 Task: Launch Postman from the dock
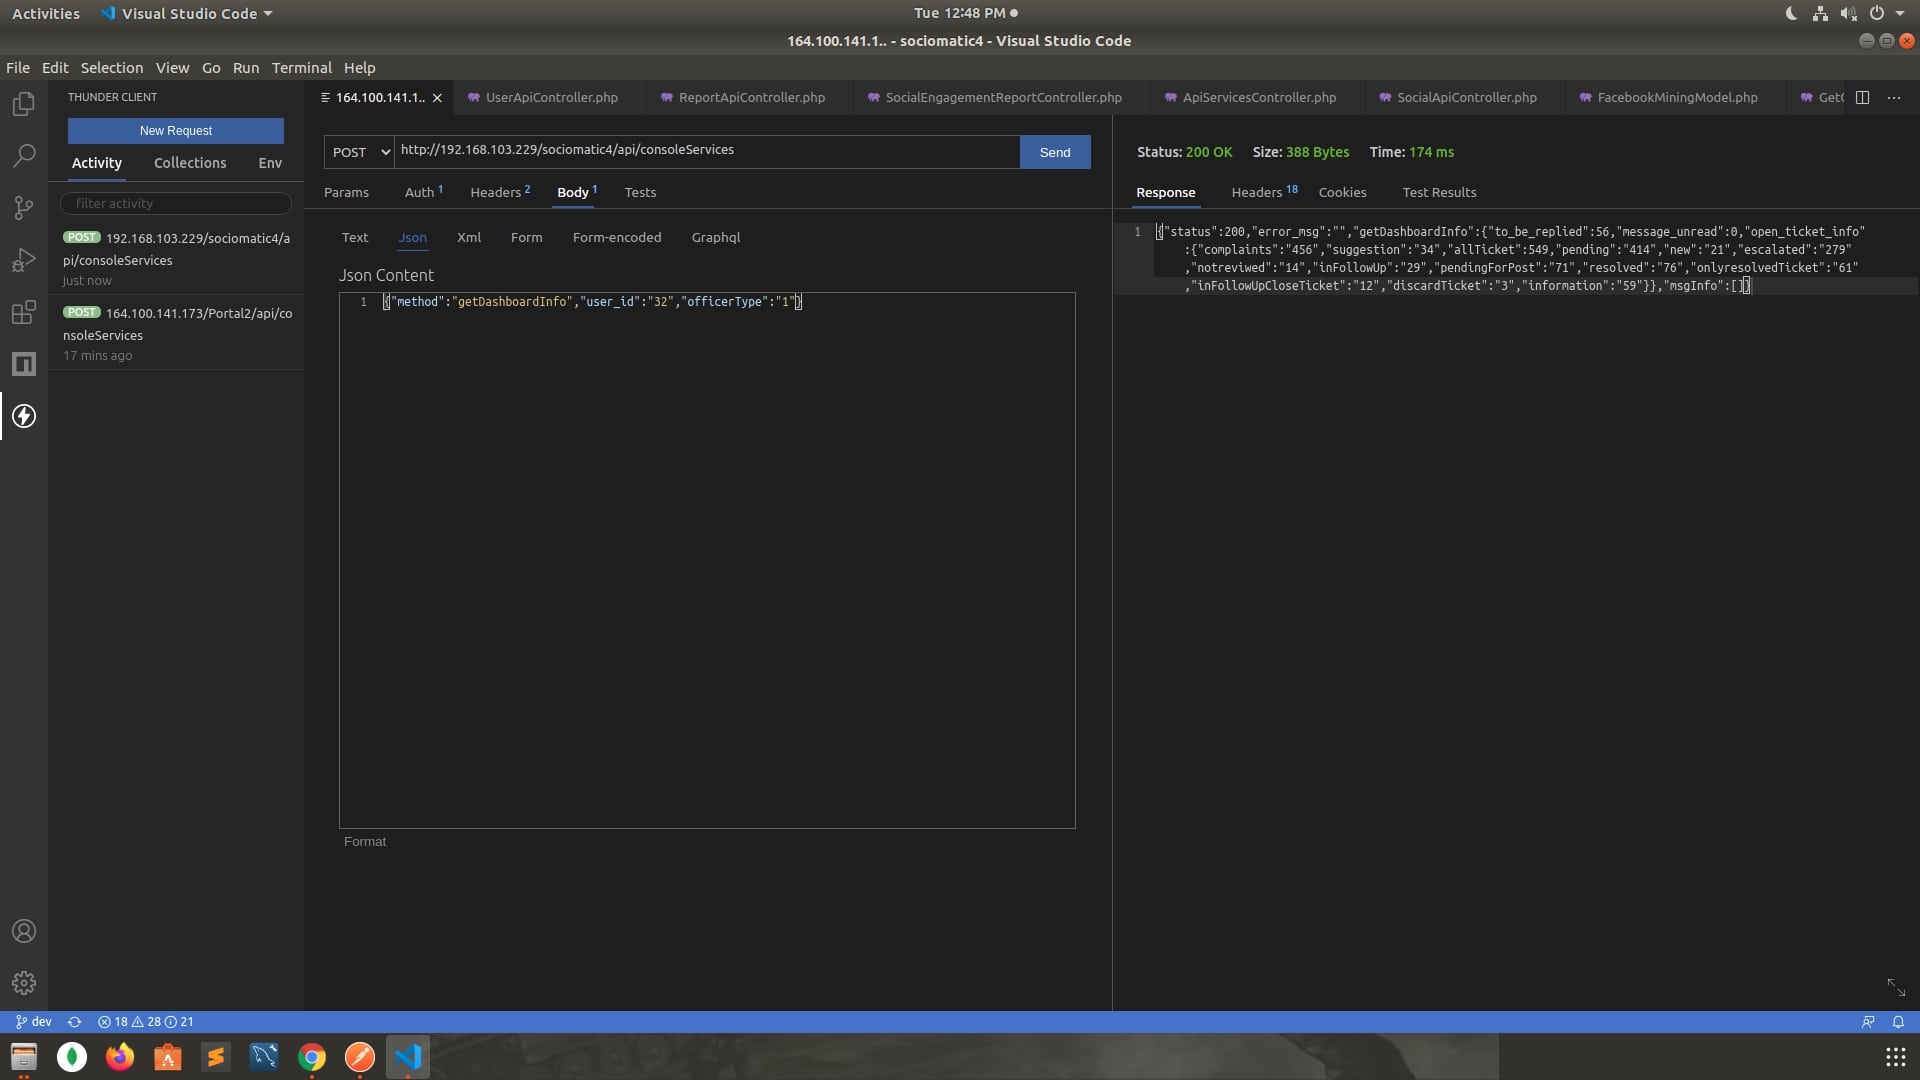(359, 1057)
